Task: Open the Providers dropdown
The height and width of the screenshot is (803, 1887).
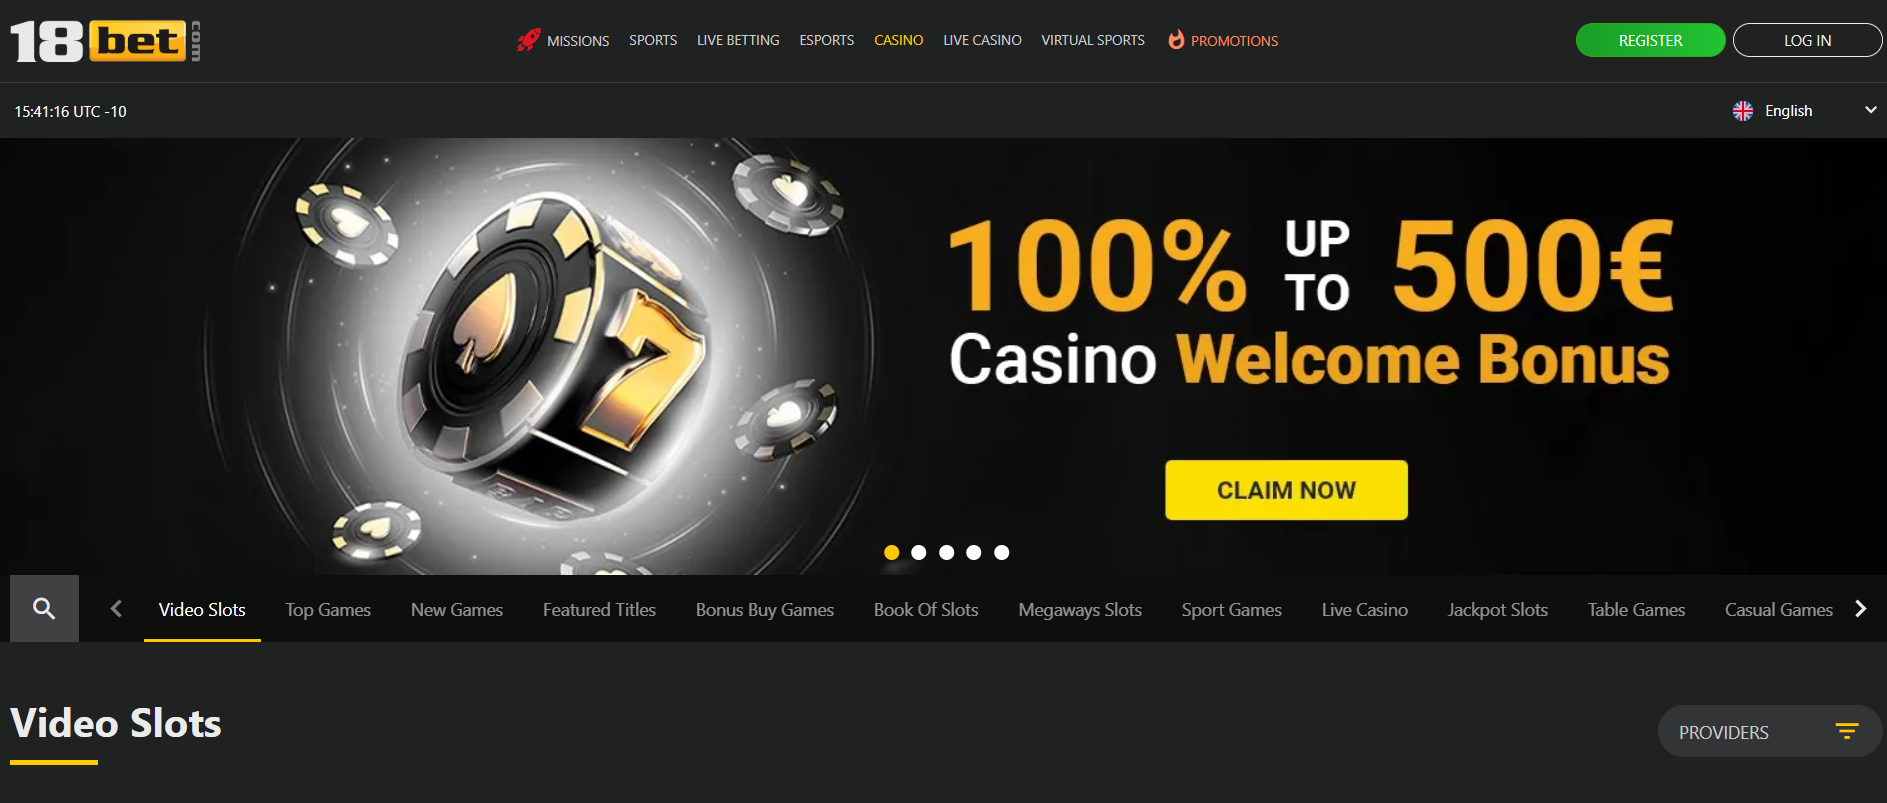Action: pyautogui.click(x=1770, y=731)
